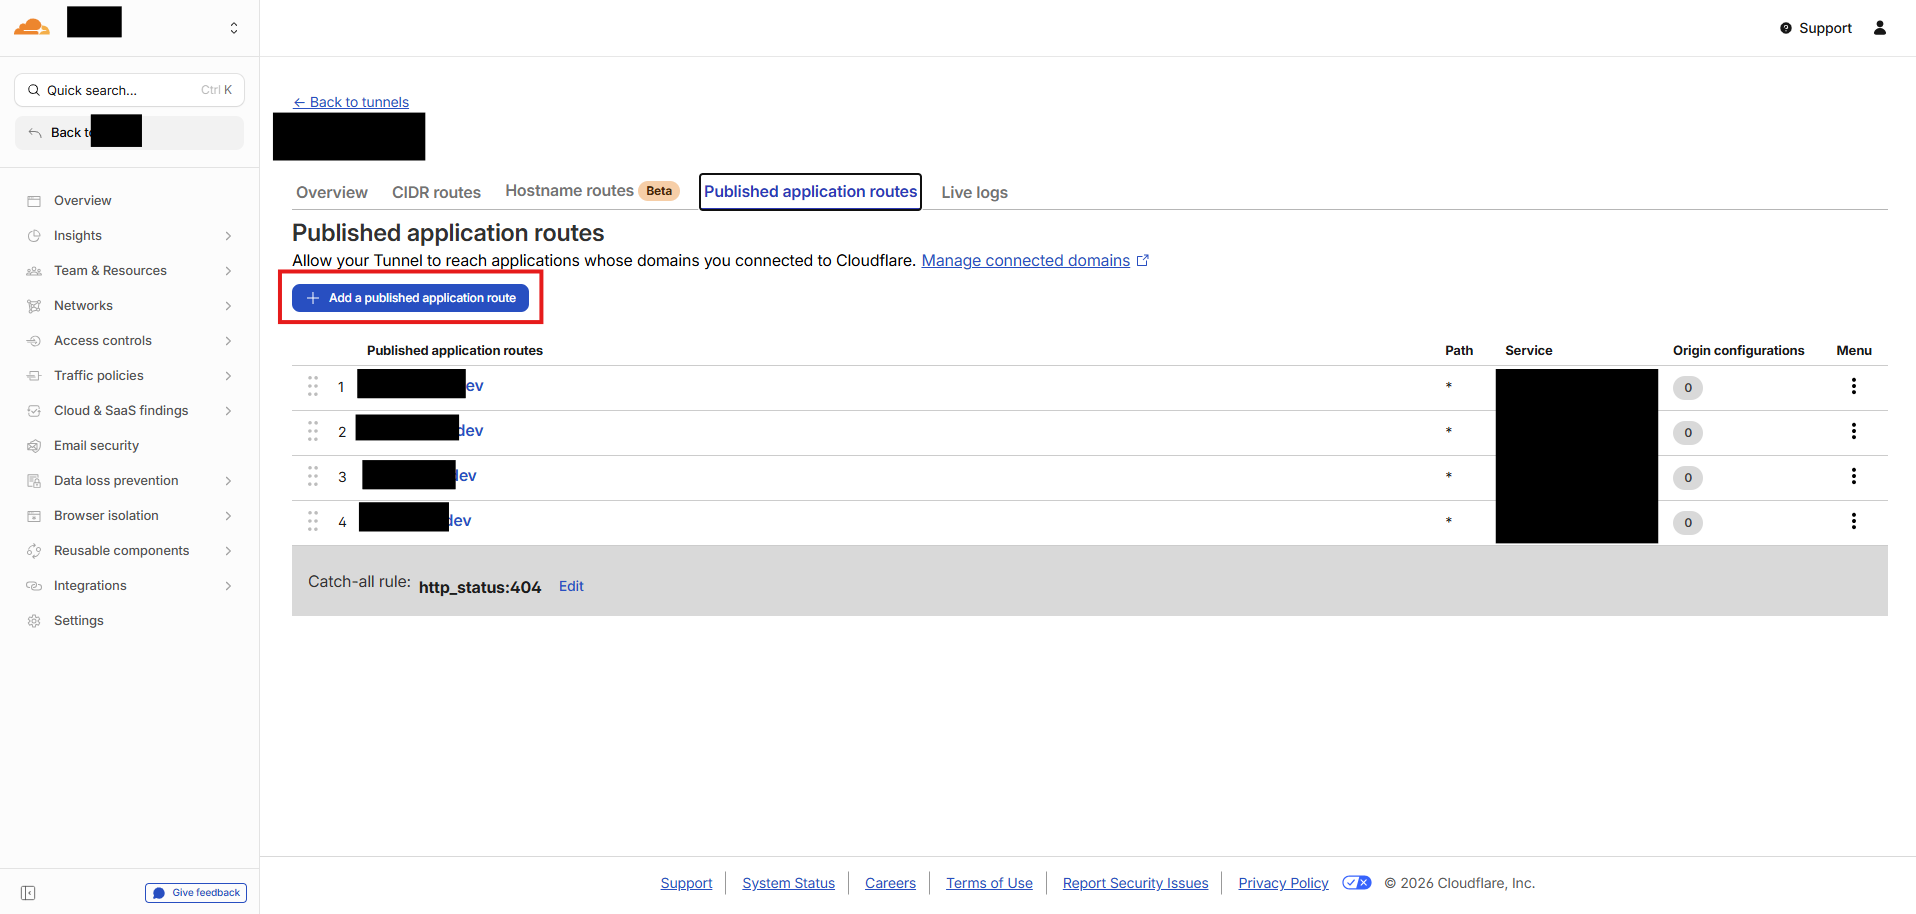
Task: Click the Email security icon
Action: click(34, 446)
